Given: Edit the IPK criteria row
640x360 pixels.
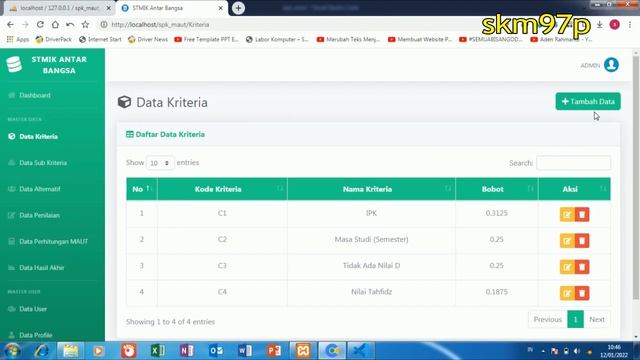Looking at the screenshot, I should 567,214.
